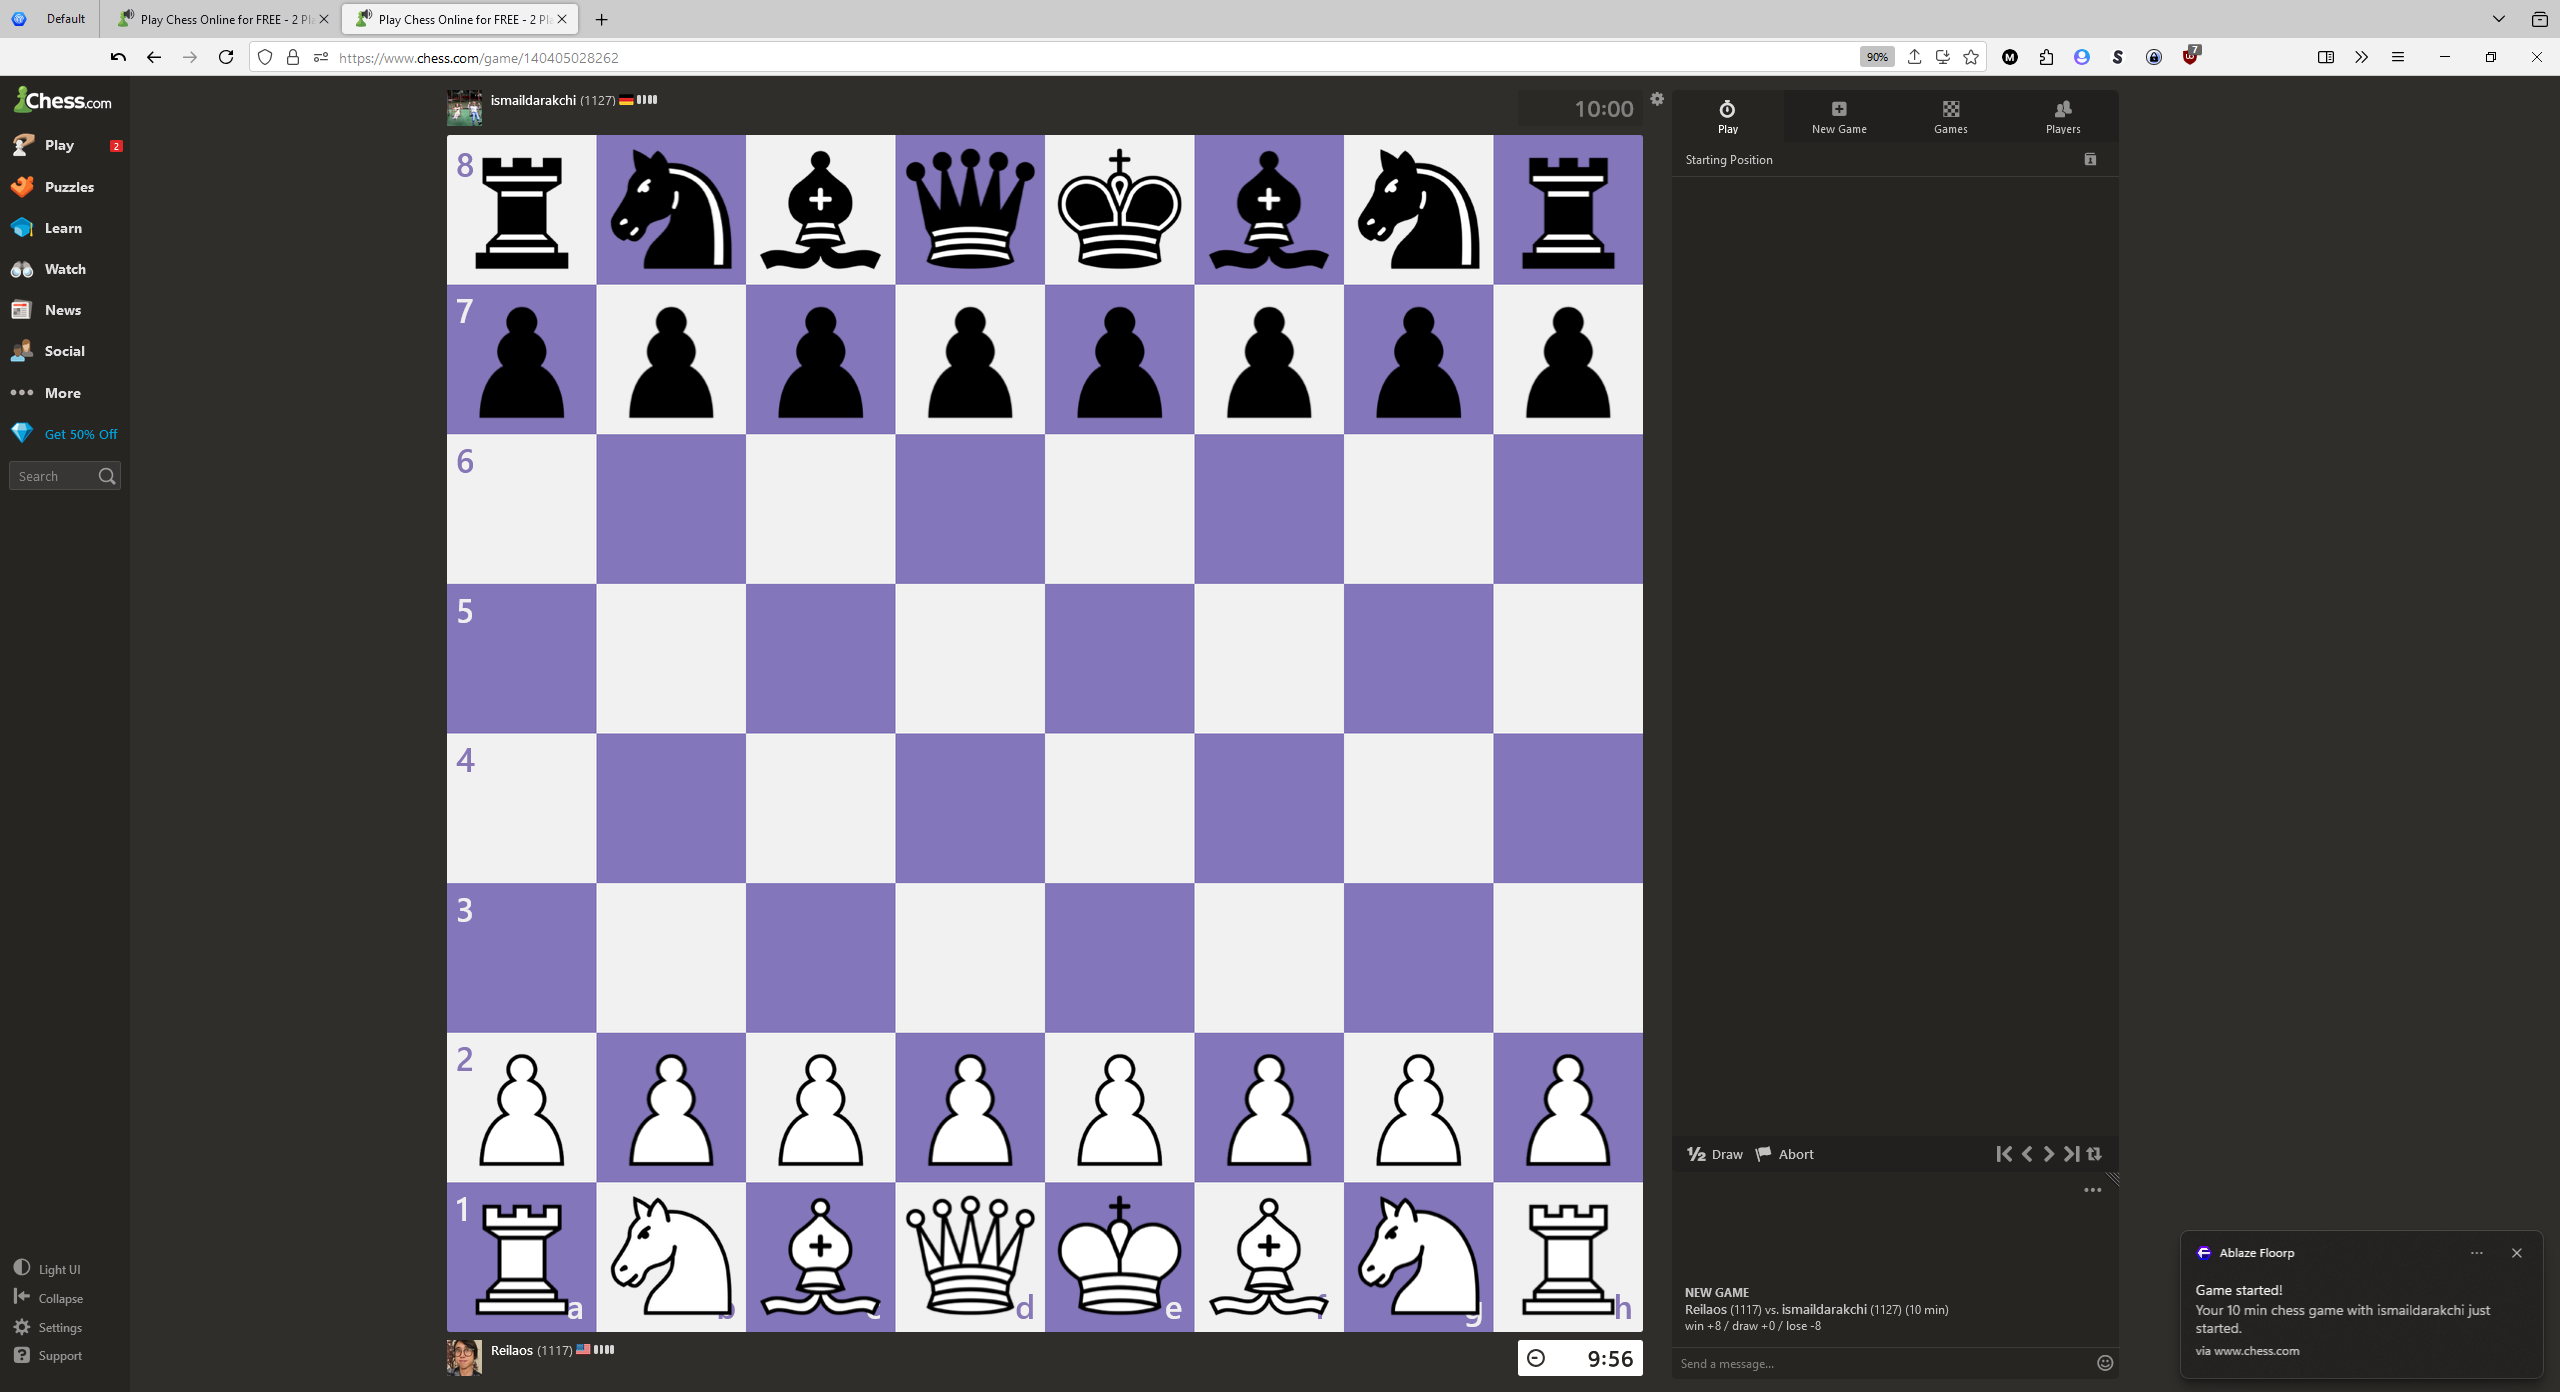Select the white knight on b1
Screen dimensions: 2560x1392
(x=671, y=1257)
